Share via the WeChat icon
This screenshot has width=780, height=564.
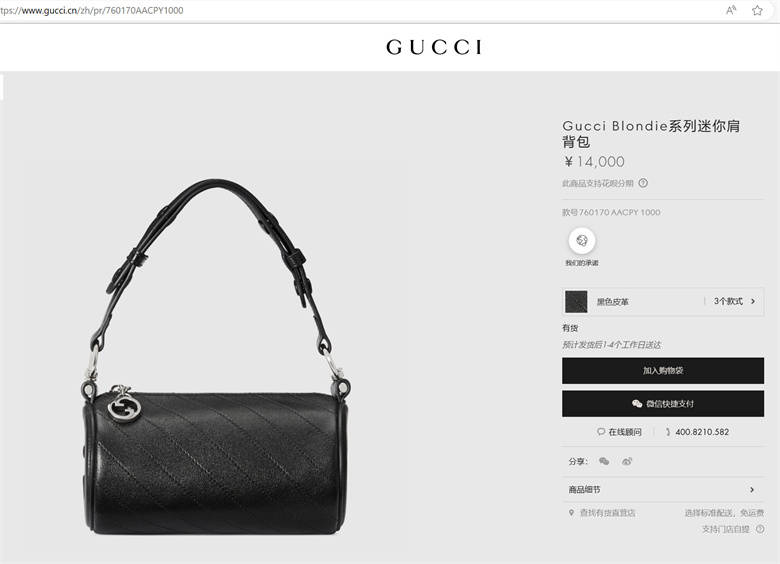pyautogui.click(x=604, y=461)
